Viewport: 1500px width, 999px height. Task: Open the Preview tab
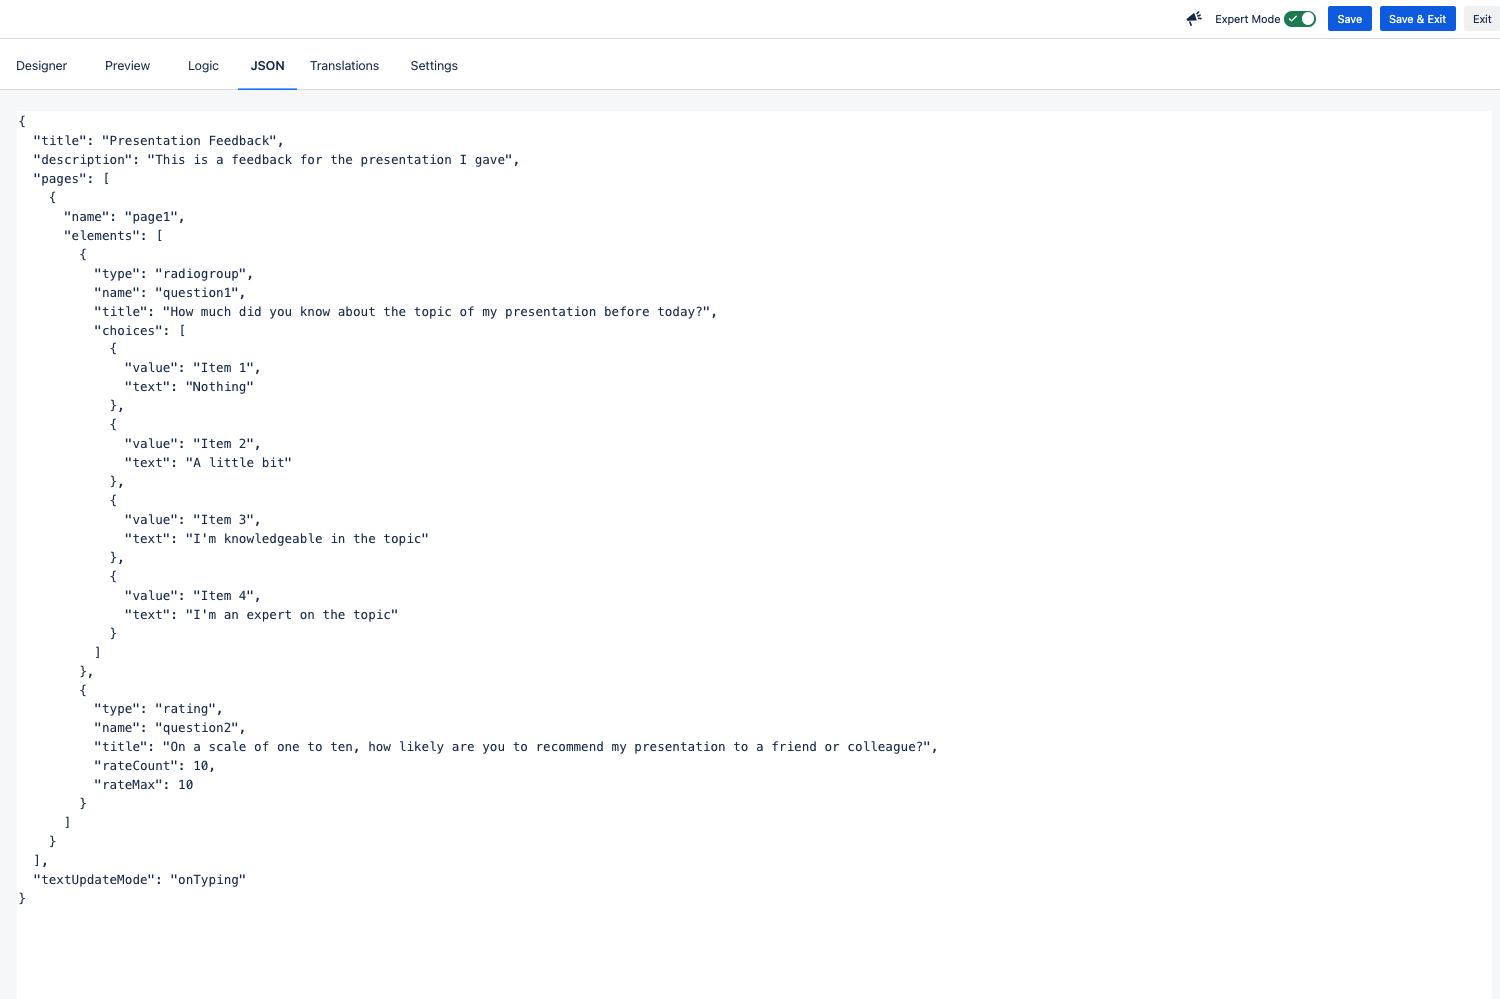127,66
